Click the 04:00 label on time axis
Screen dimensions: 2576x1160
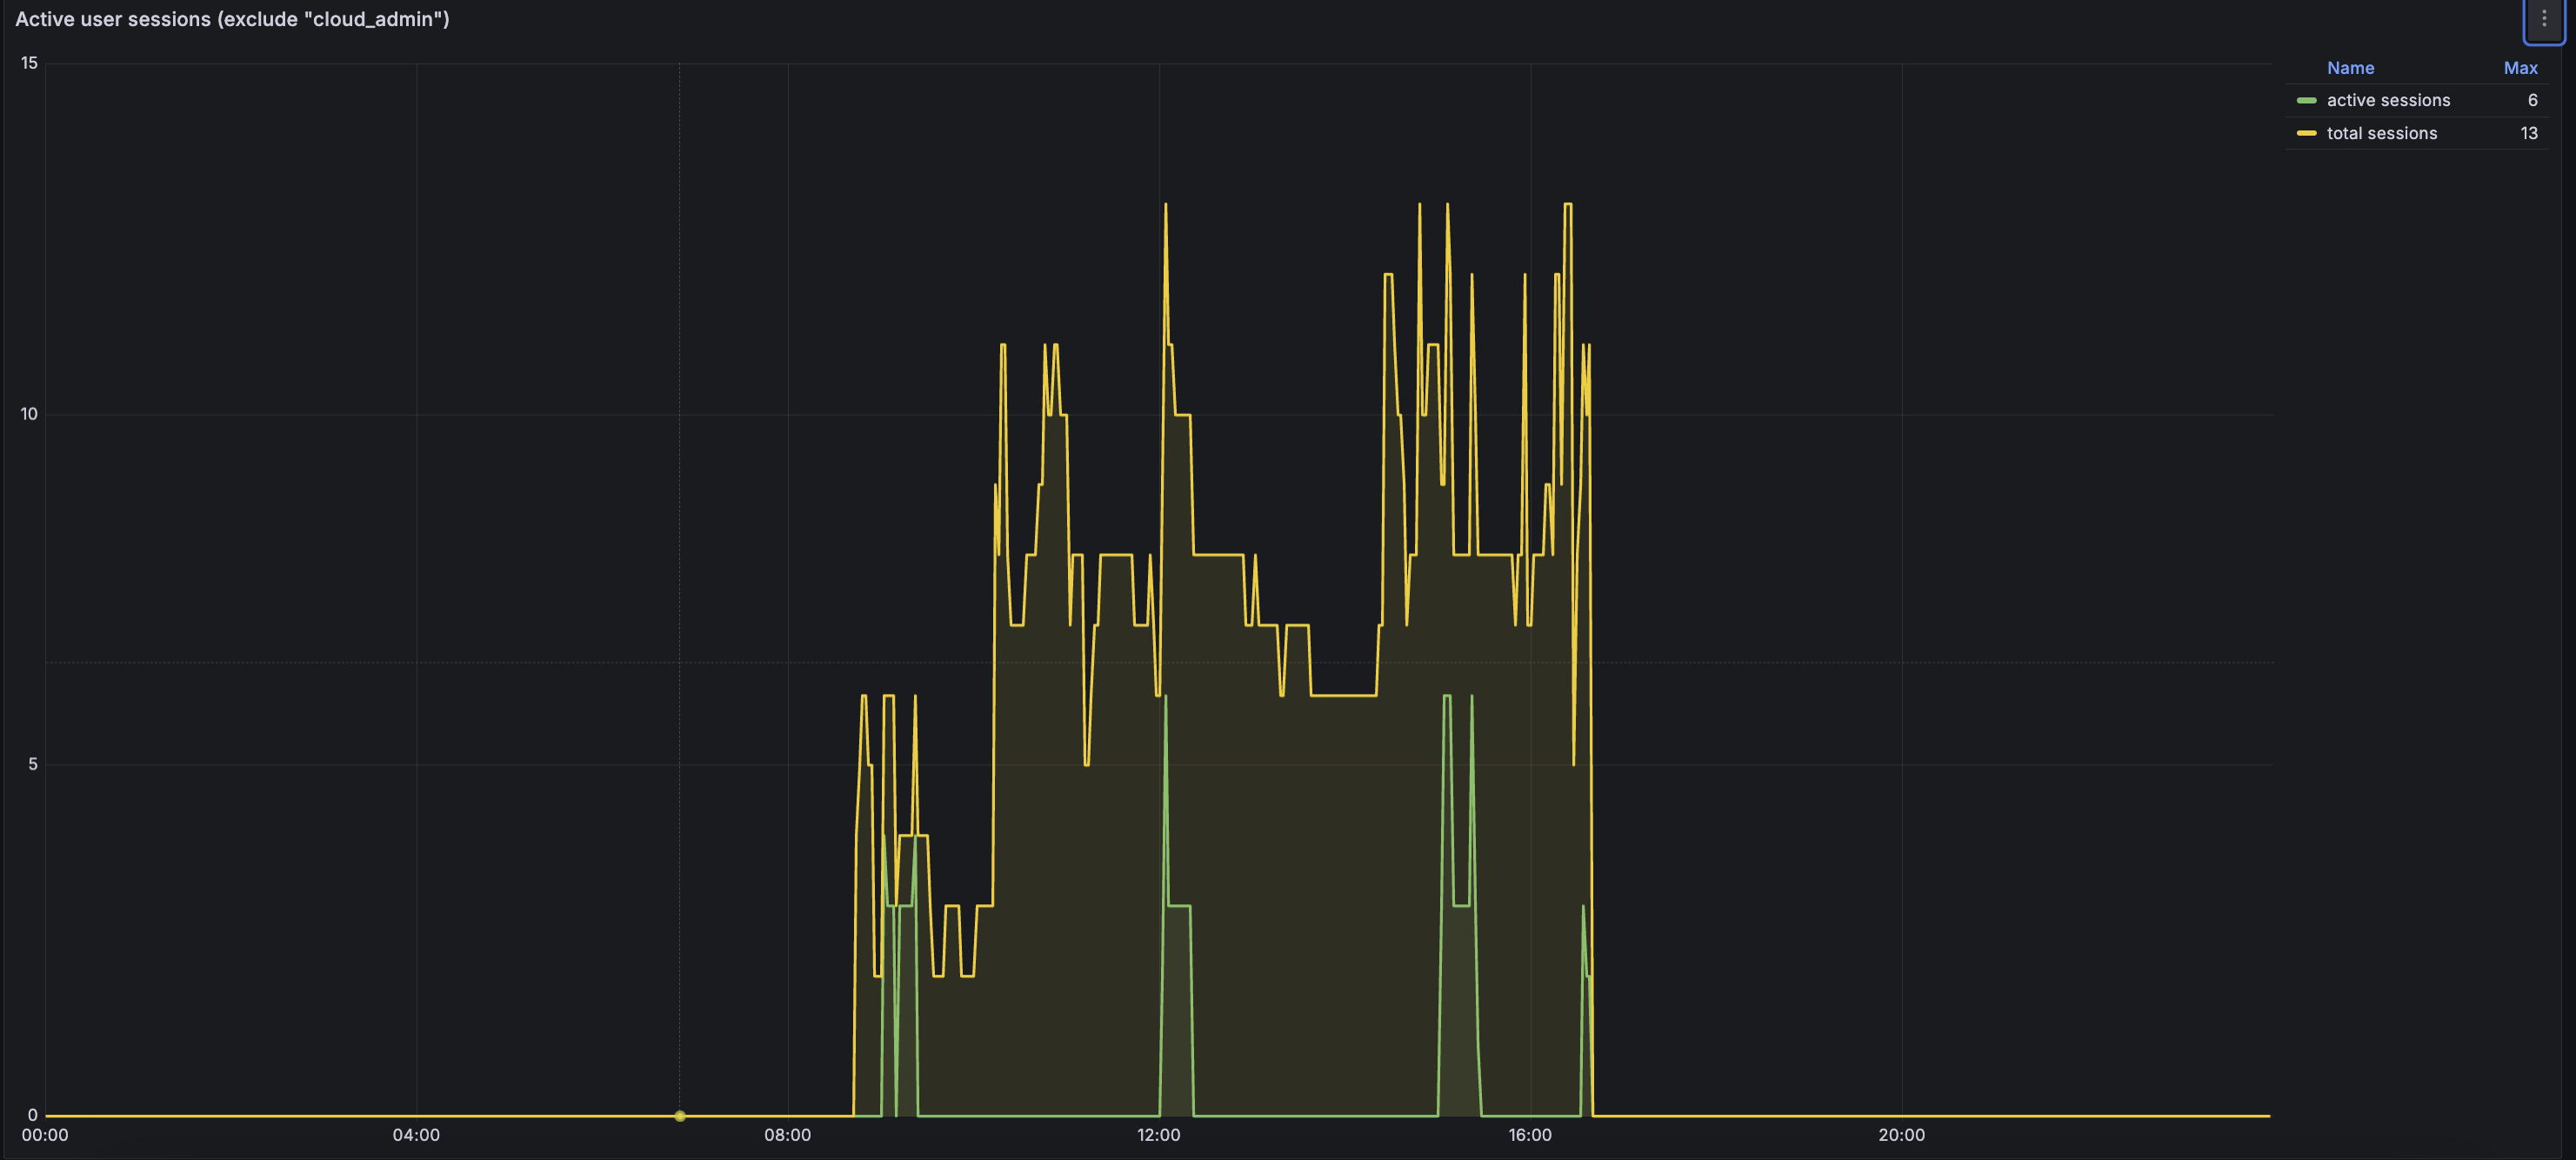click(x=416, y=1135)
